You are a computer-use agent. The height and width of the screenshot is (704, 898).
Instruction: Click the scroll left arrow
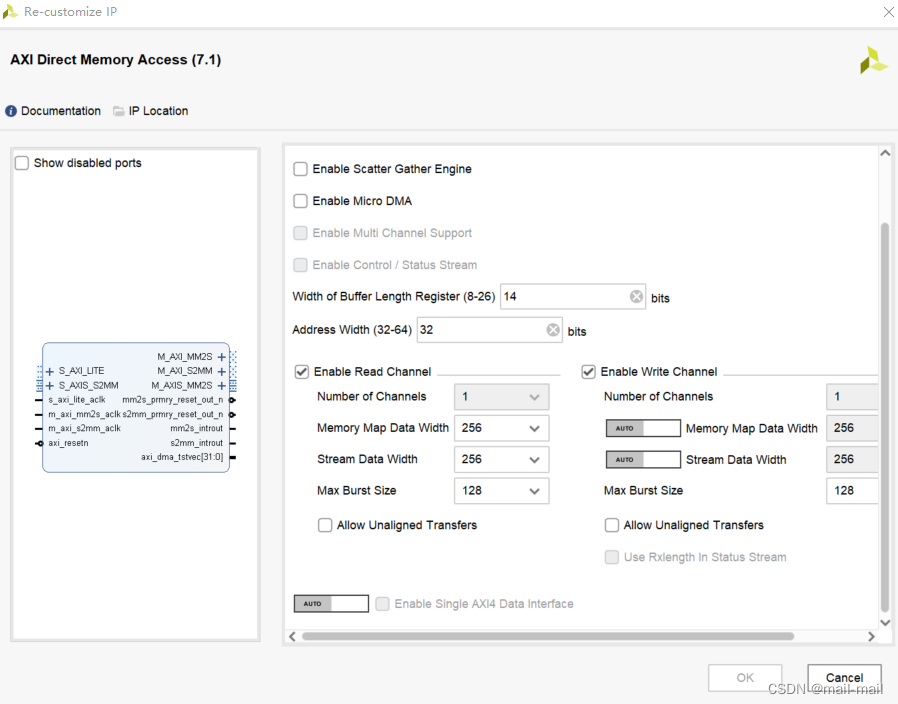tap(293, 636)
